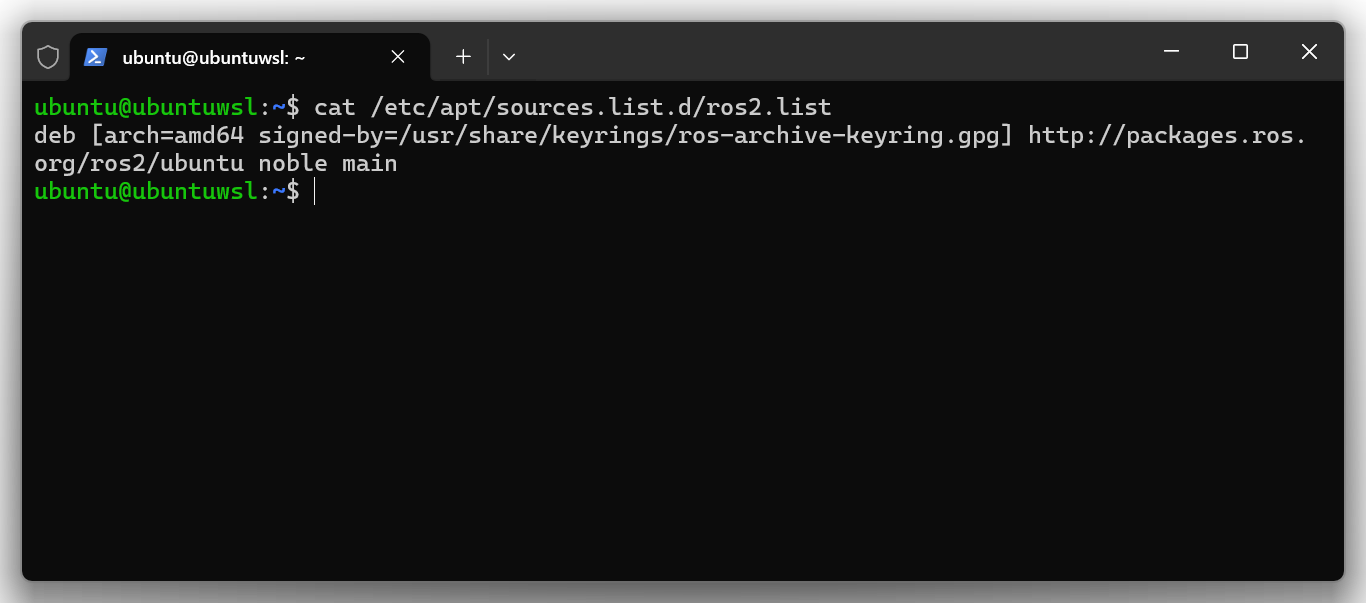Screen dimensions: 1366x603
Task: Click the cursor at the last prompt
Action: tap(315, 191)
